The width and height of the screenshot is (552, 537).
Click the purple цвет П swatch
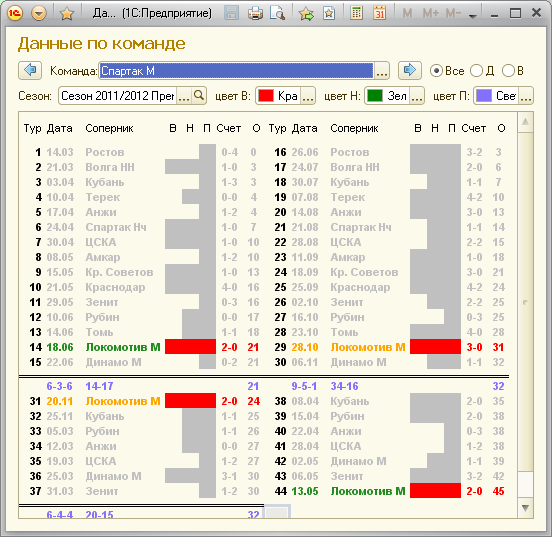484,96
